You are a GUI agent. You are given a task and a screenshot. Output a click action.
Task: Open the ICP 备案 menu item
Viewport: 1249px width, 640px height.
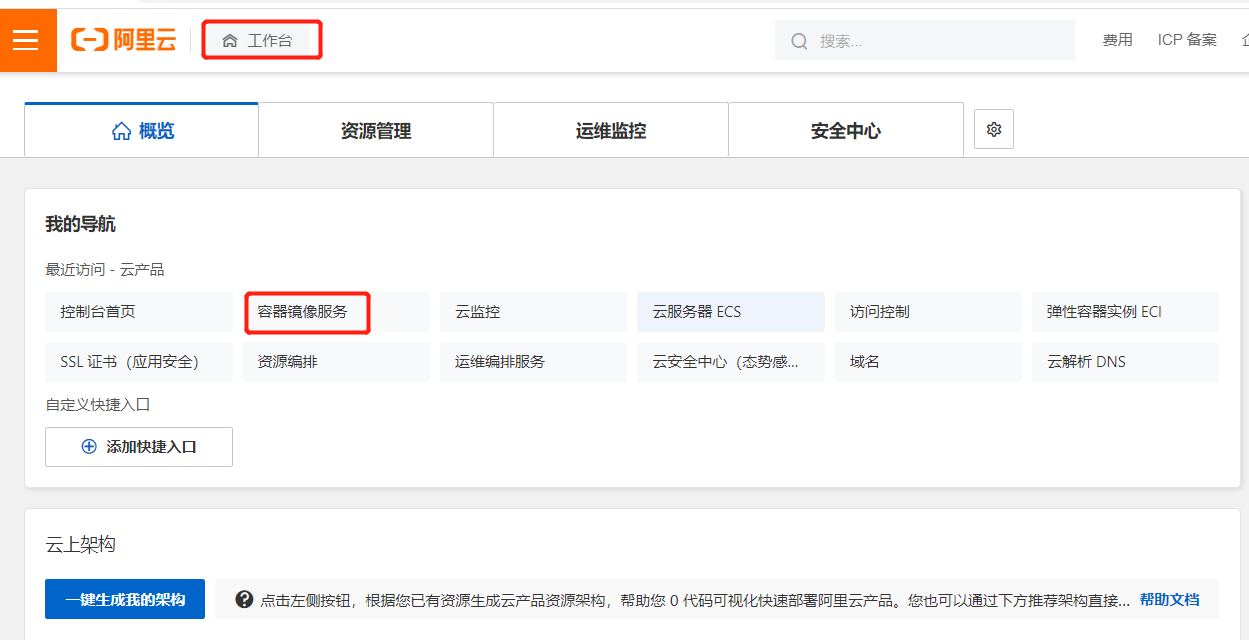[x=1187, y=40]
